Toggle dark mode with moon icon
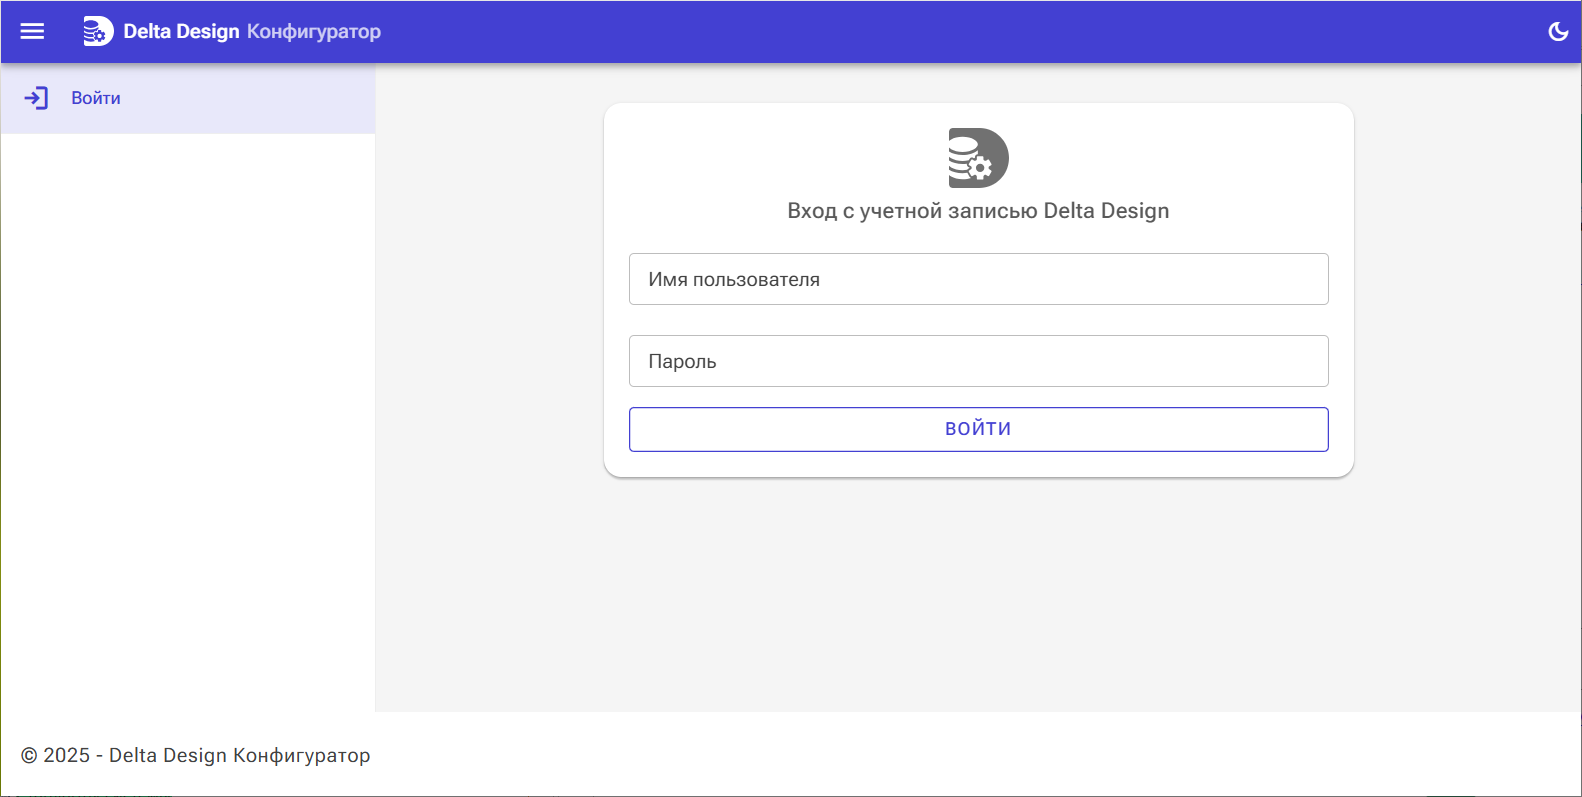 pyautogui.click(x=1557, y=31)
